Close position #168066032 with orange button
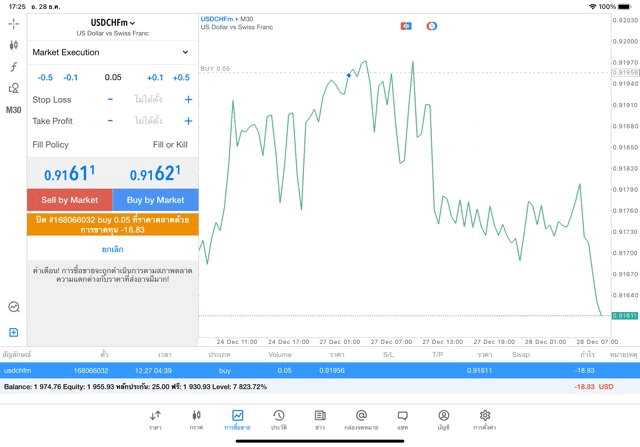 pos(113,225)
